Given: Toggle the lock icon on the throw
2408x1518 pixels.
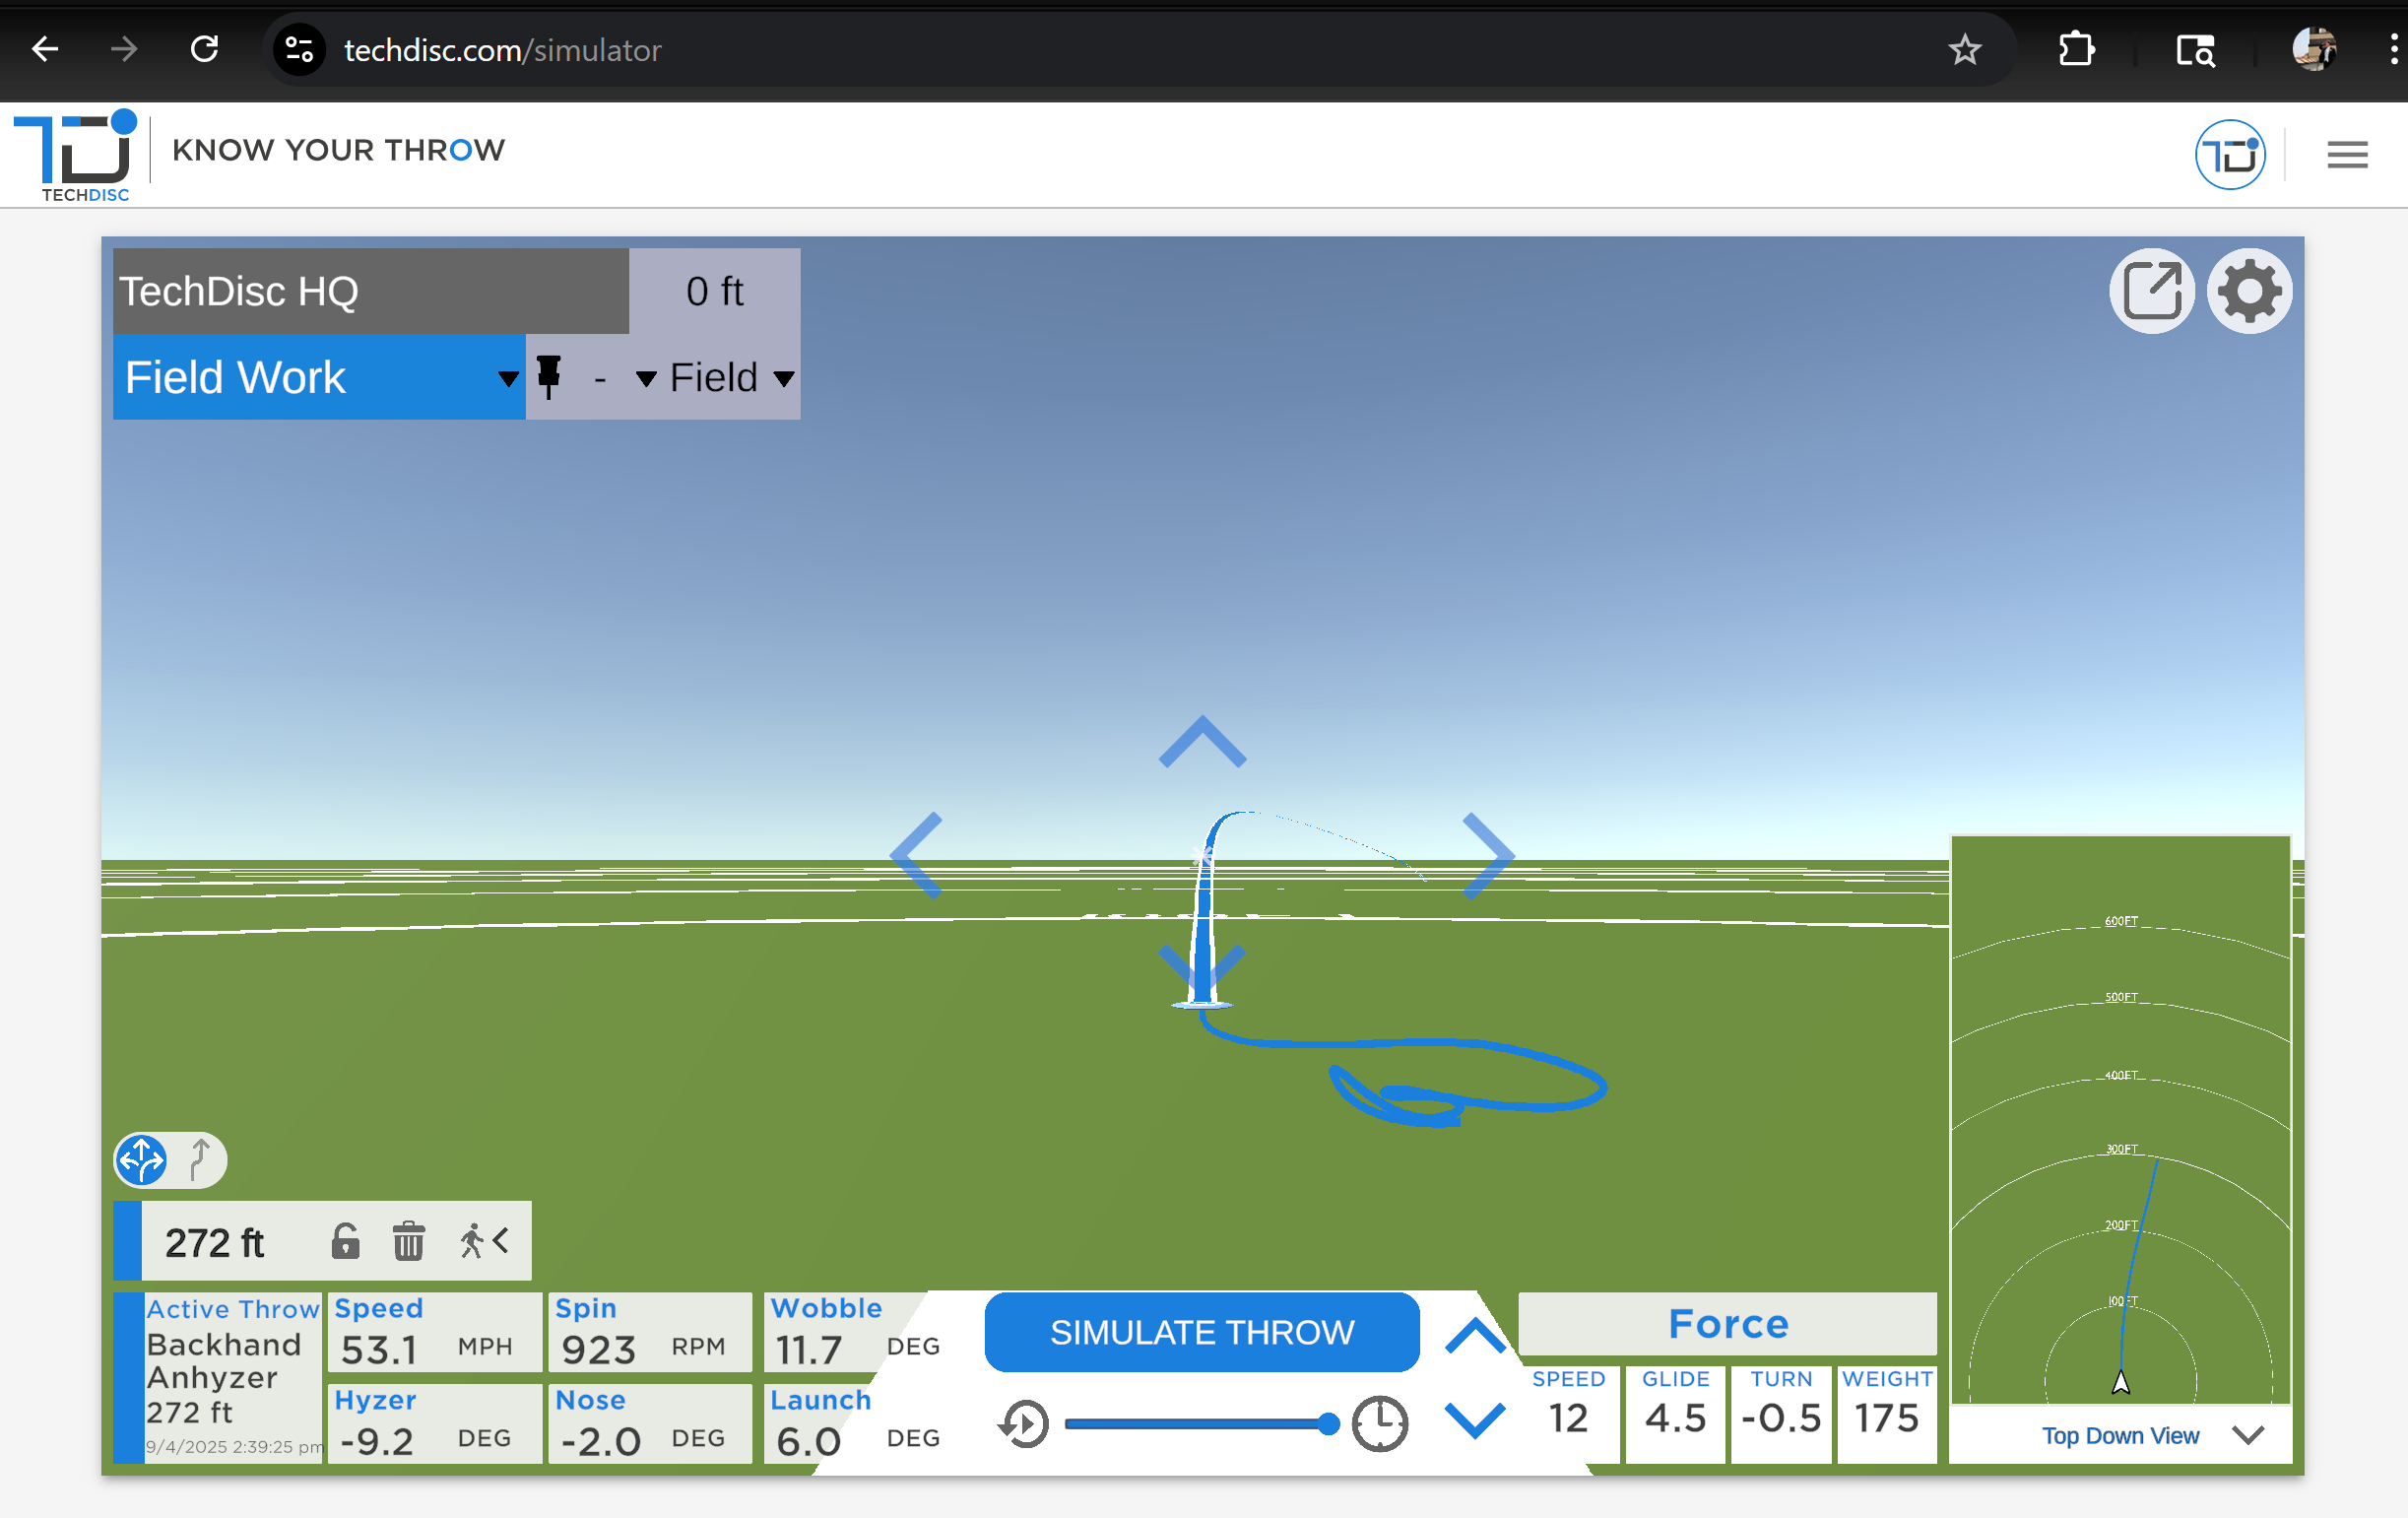Looking at the screenshot, I should click(345, 1241).
